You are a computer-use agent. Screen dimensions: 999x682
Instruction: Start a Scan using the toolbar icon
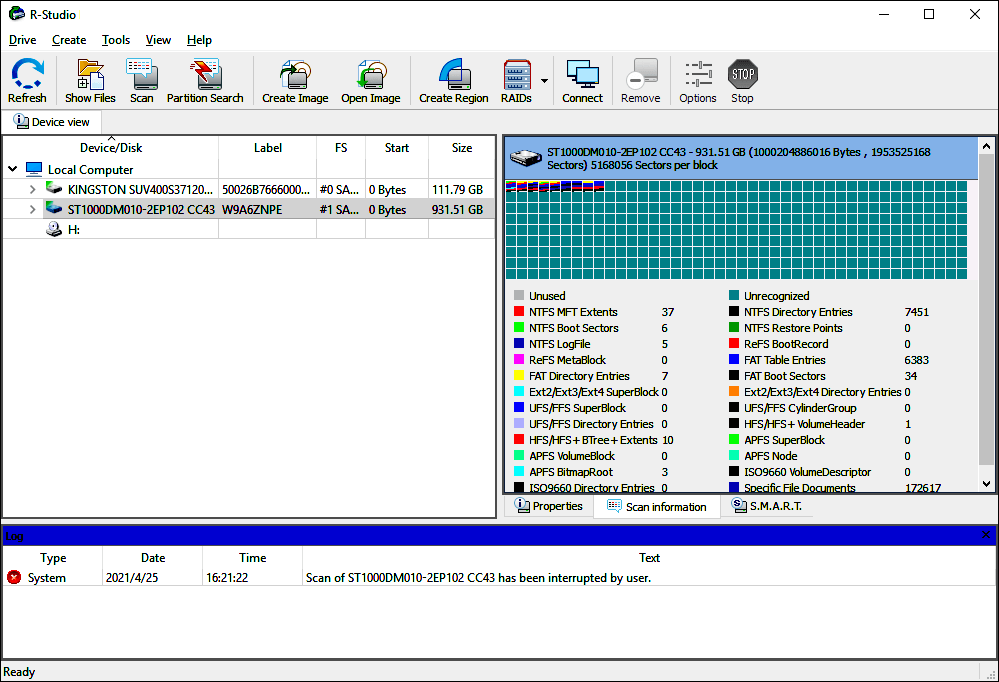[142, 80]
